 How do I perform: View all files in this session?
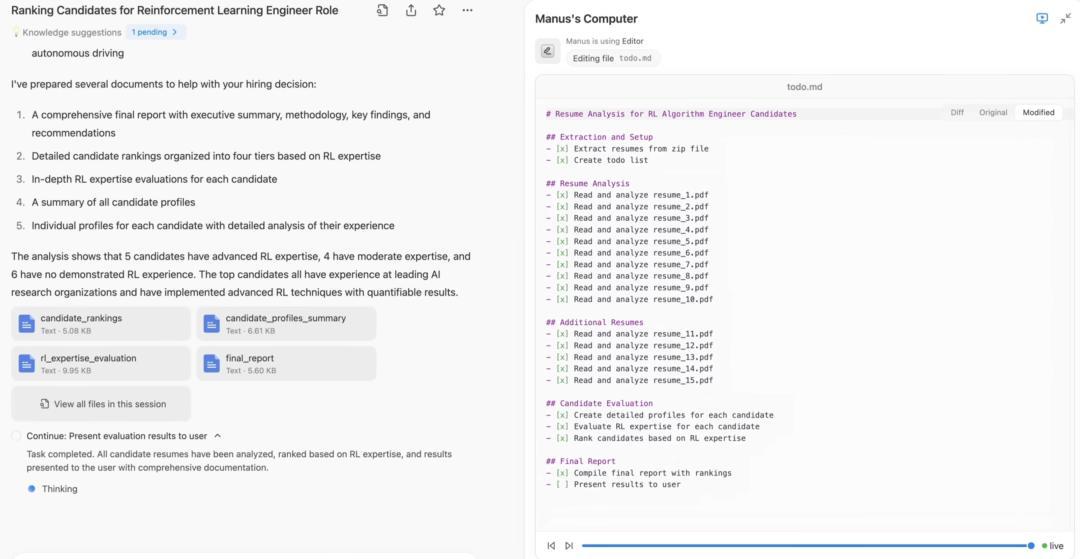pos(101,404)
